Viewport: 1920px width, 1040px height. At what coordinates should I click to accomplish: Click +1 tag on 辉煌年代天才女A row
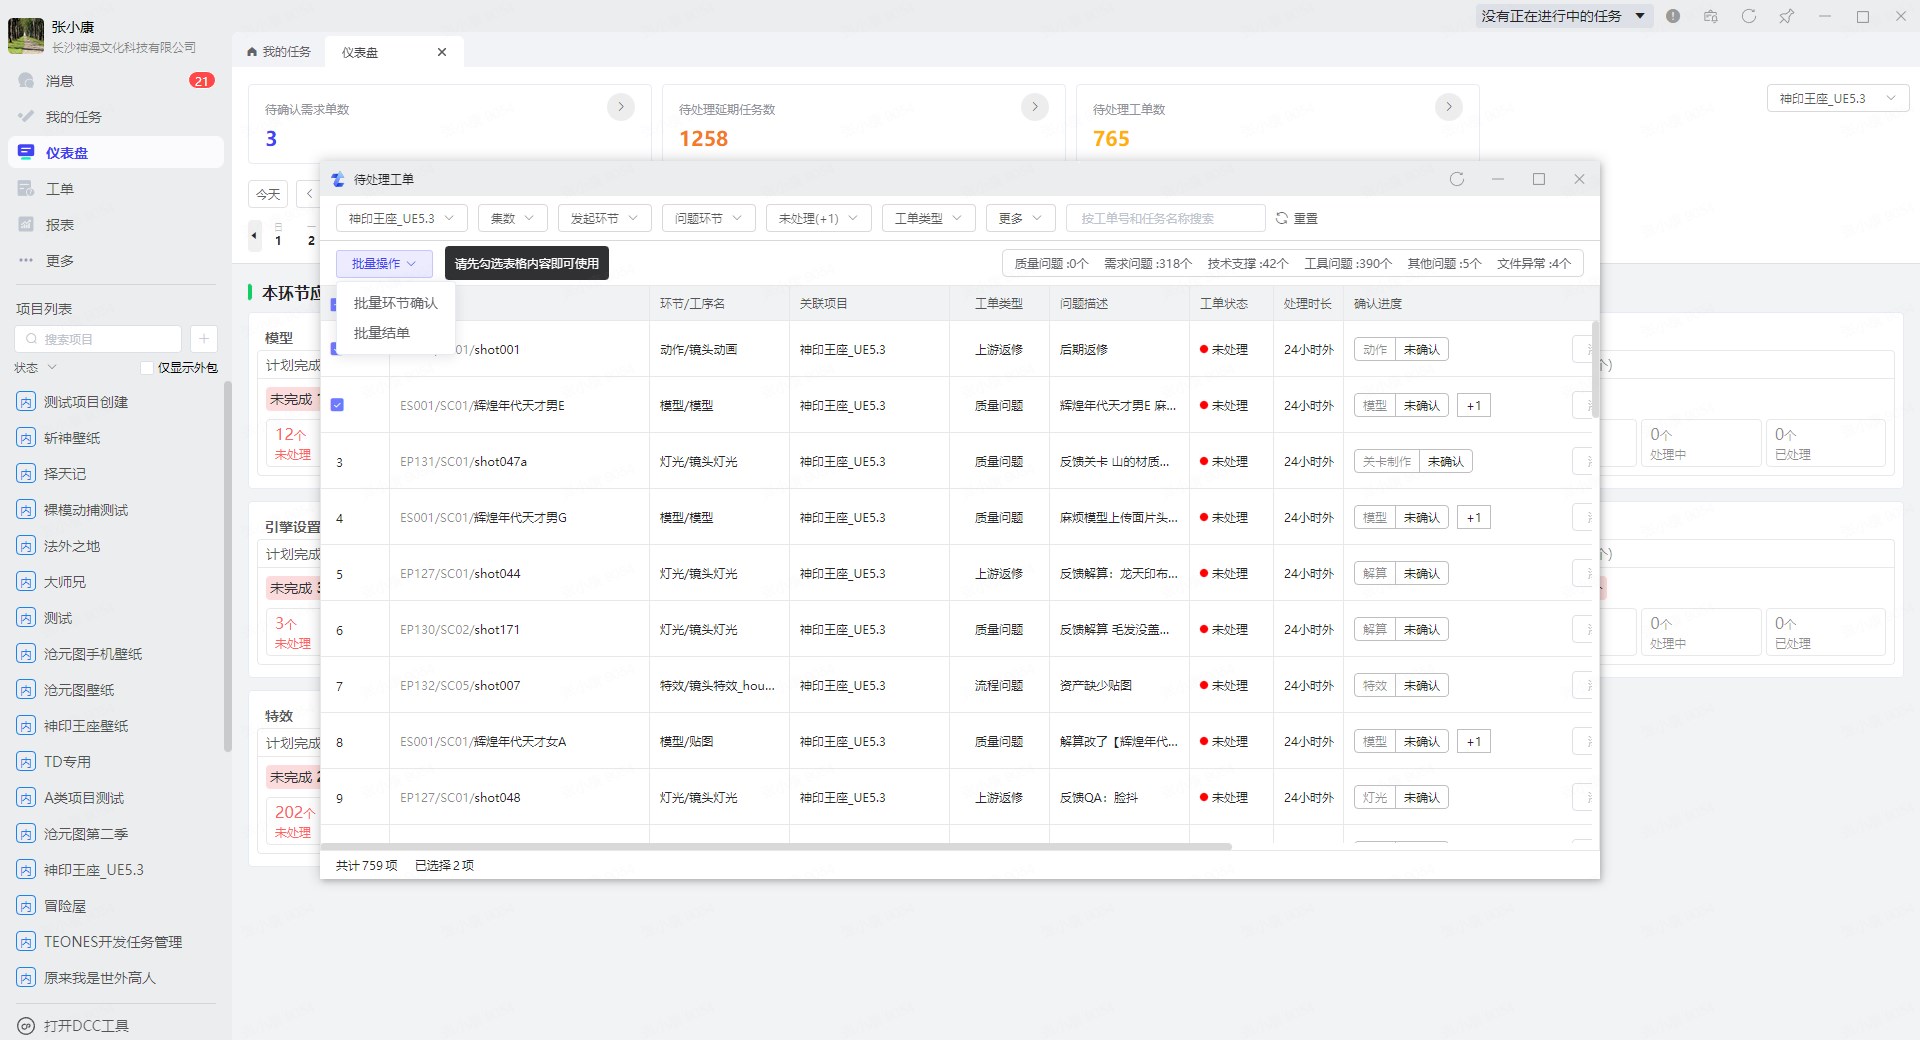point(1474,741)
